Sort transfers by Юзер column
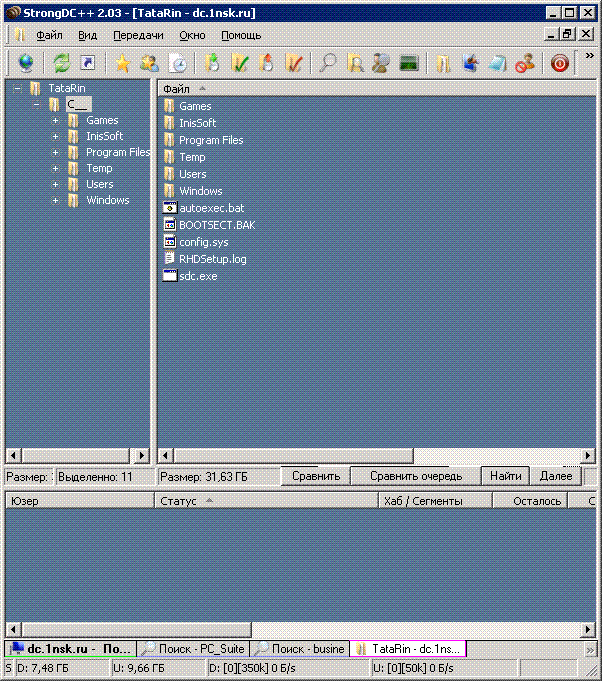Viewport: 603px width, 681px height. pyautogui.click(x=80, y=501)
